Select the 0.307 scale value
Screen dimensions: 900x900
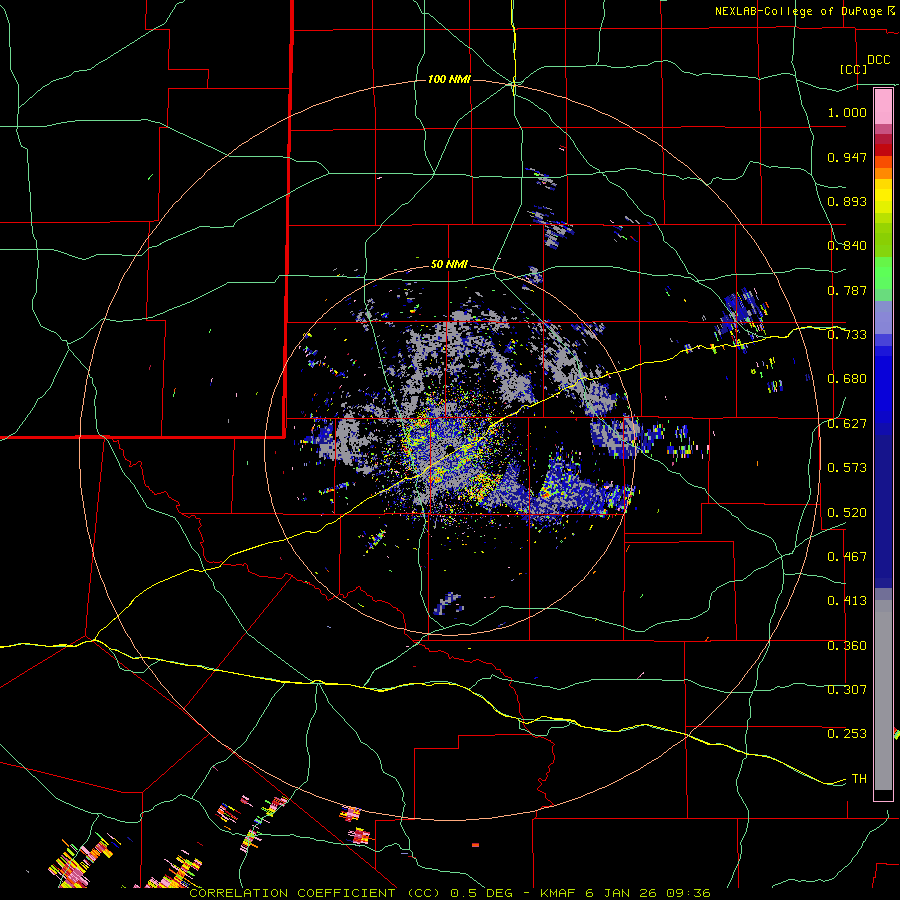click(x=847, y=690)
